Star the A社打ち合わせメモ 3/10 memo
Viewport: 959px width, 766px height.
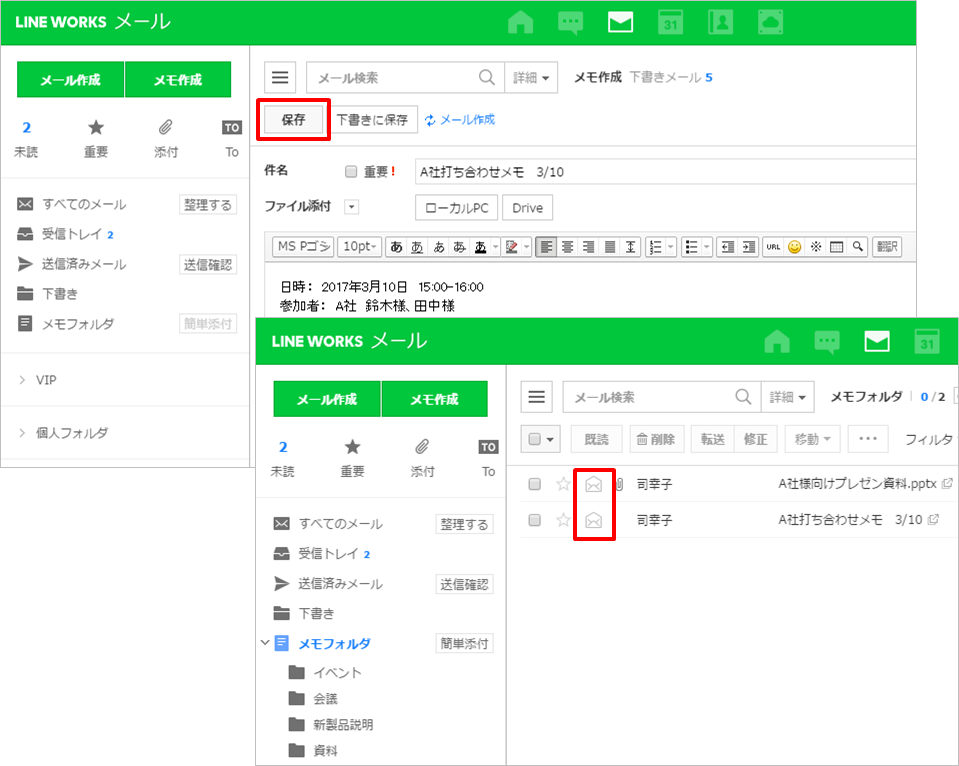(x=563, y=520)
